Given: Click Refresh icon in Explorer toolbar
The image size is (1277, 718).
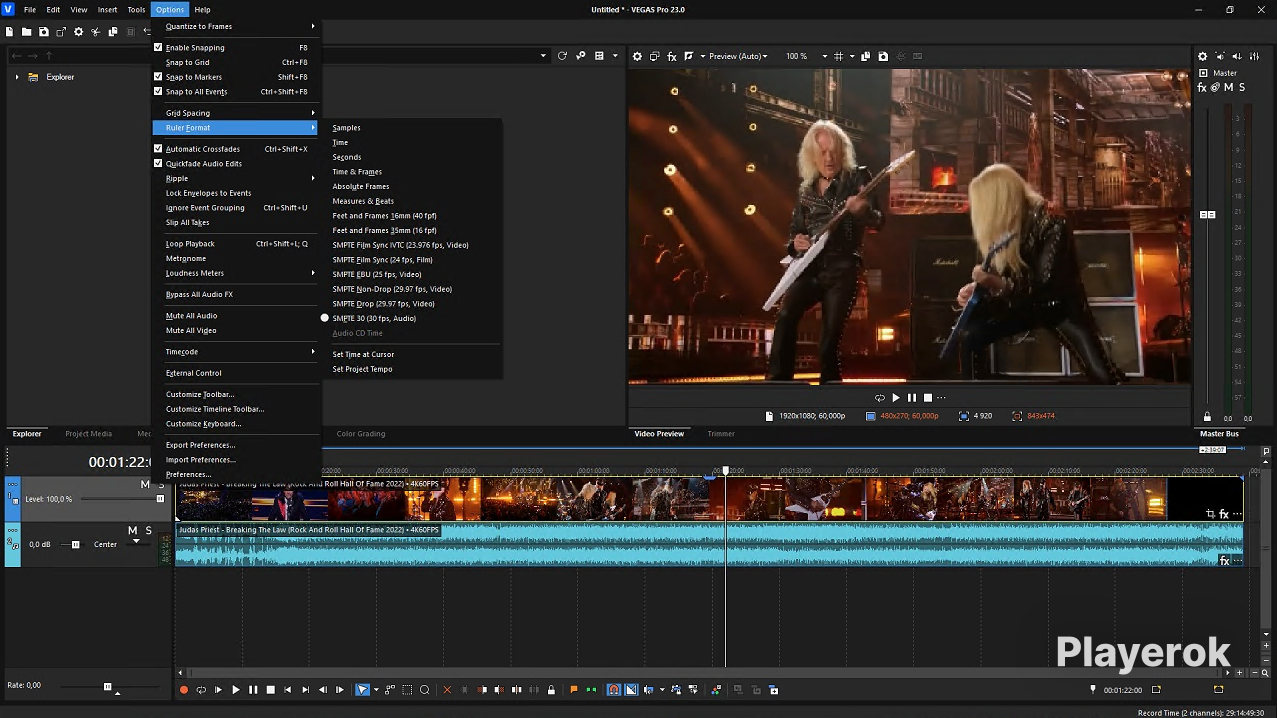Looking at the screenshot, I should pyautogui.click(x=562, y=57).
